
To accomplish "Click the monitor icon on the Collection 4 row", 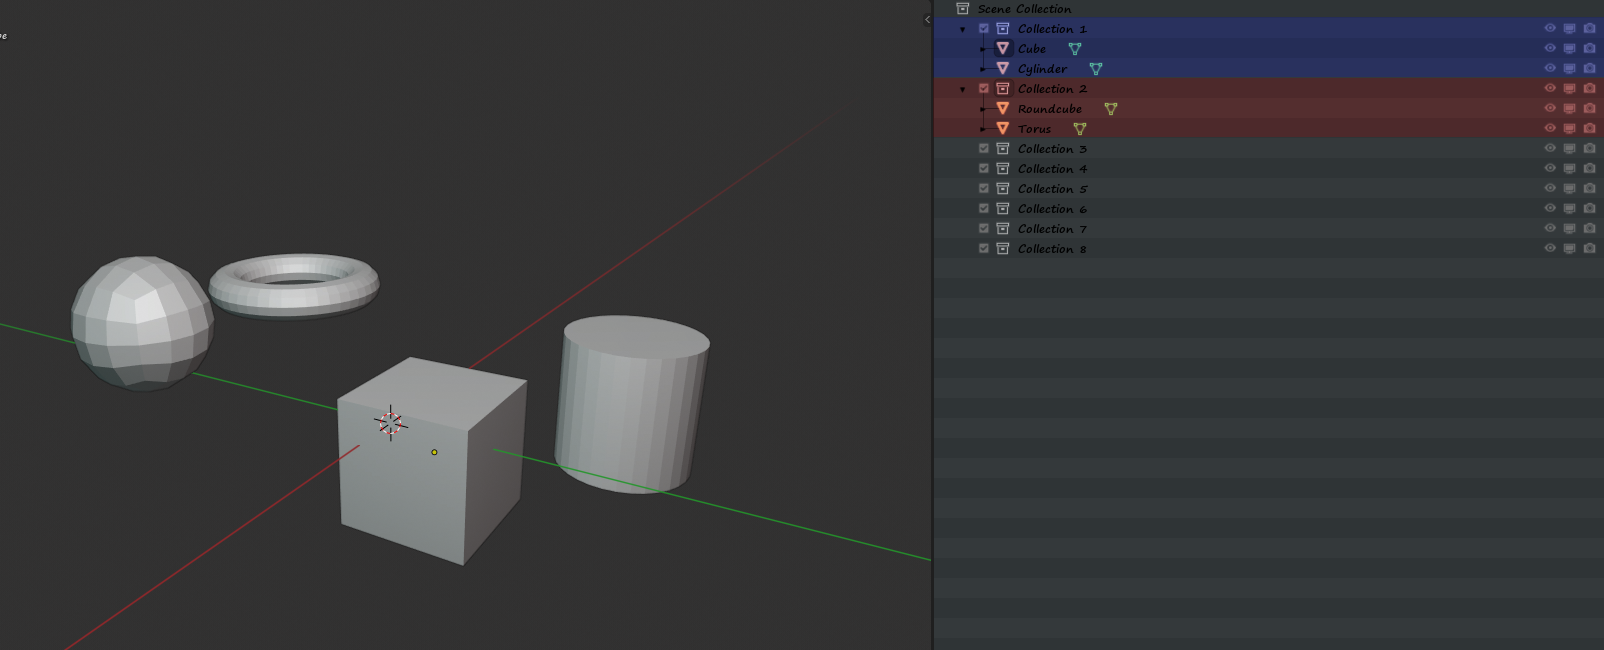I will pyautogui.click(x=1570, y=168).
